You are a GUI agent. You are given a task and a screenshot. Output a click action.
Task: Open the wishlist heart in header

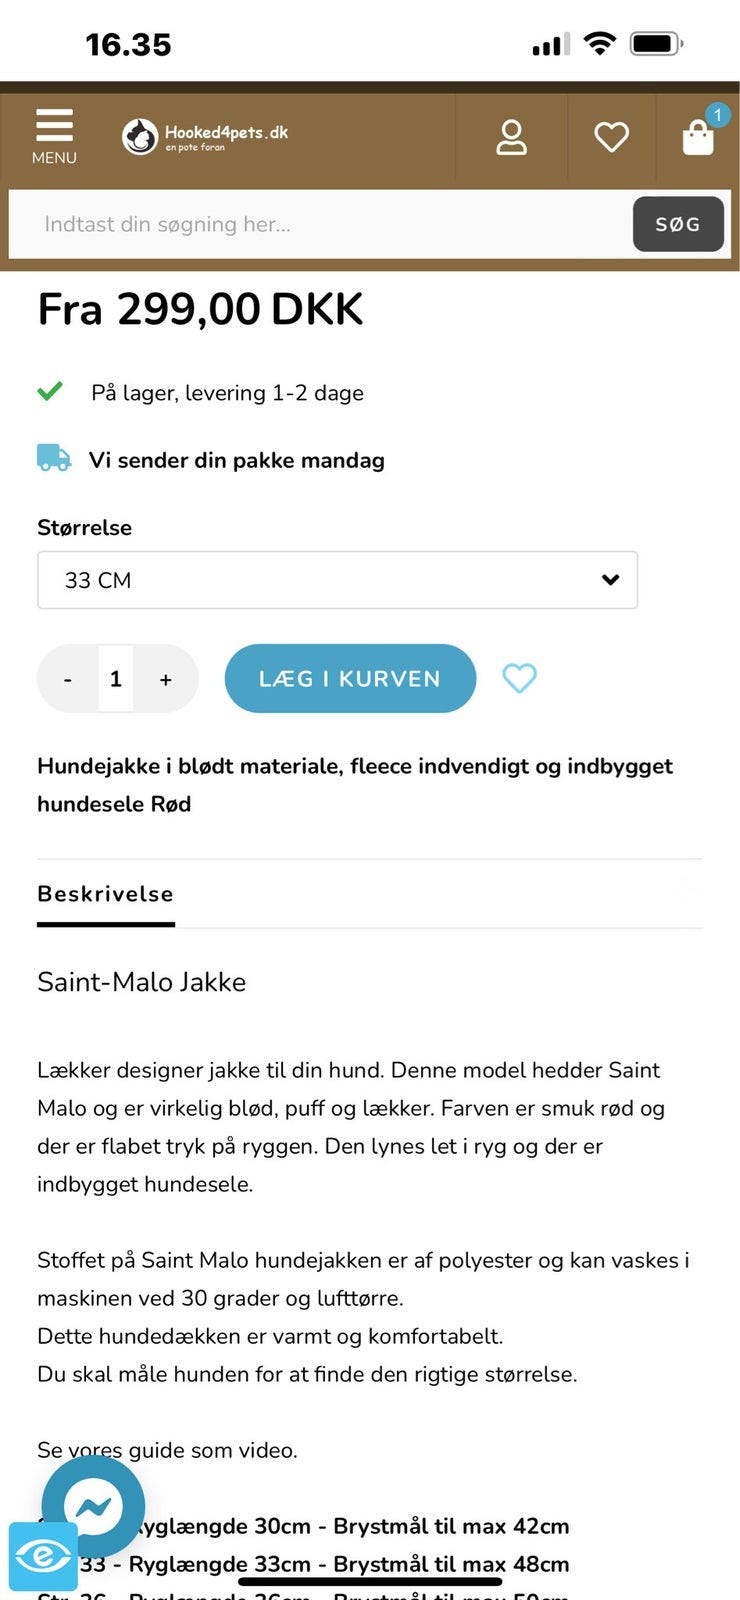(x=611, y=137)
